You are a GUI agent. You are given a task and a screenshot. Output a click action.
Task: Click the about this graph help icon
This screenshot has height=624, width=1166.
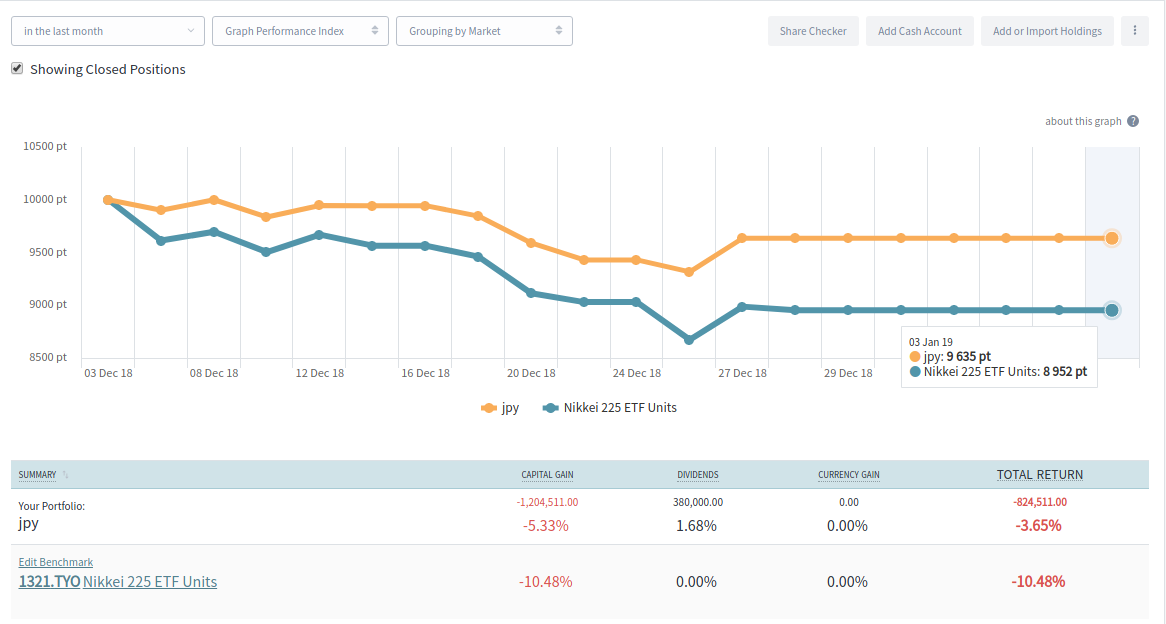pyautogui.click(x=1133, y=121)
